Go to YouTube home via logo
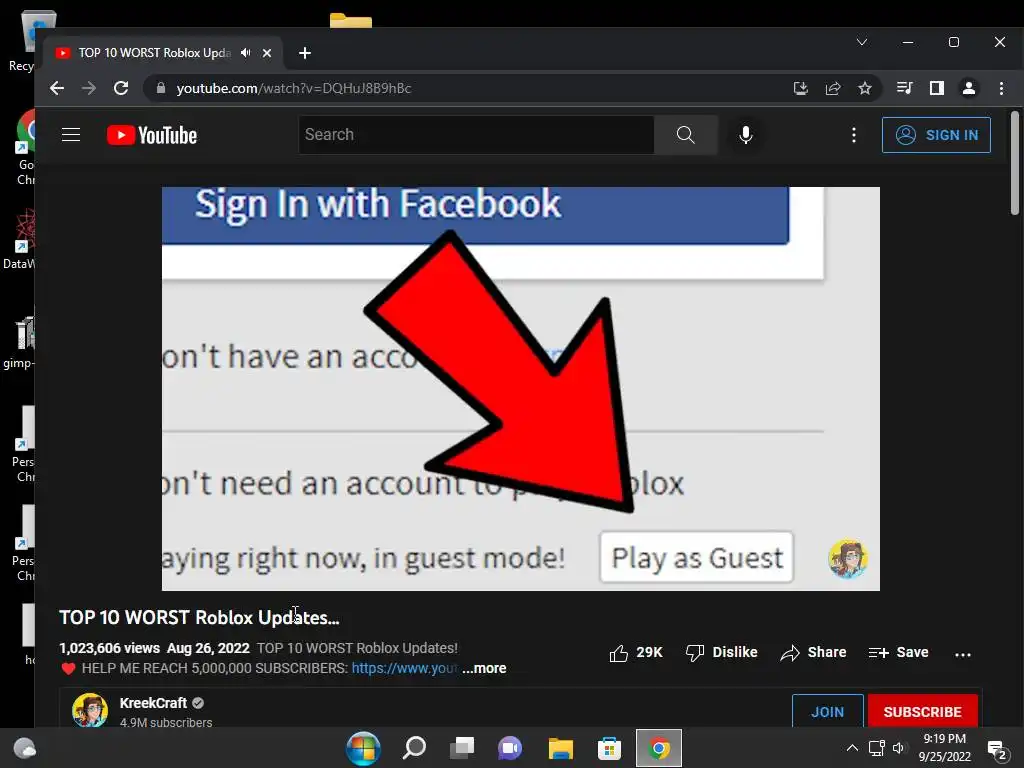The height and width of the screenshot is (768, 1024). click(152, 135)
